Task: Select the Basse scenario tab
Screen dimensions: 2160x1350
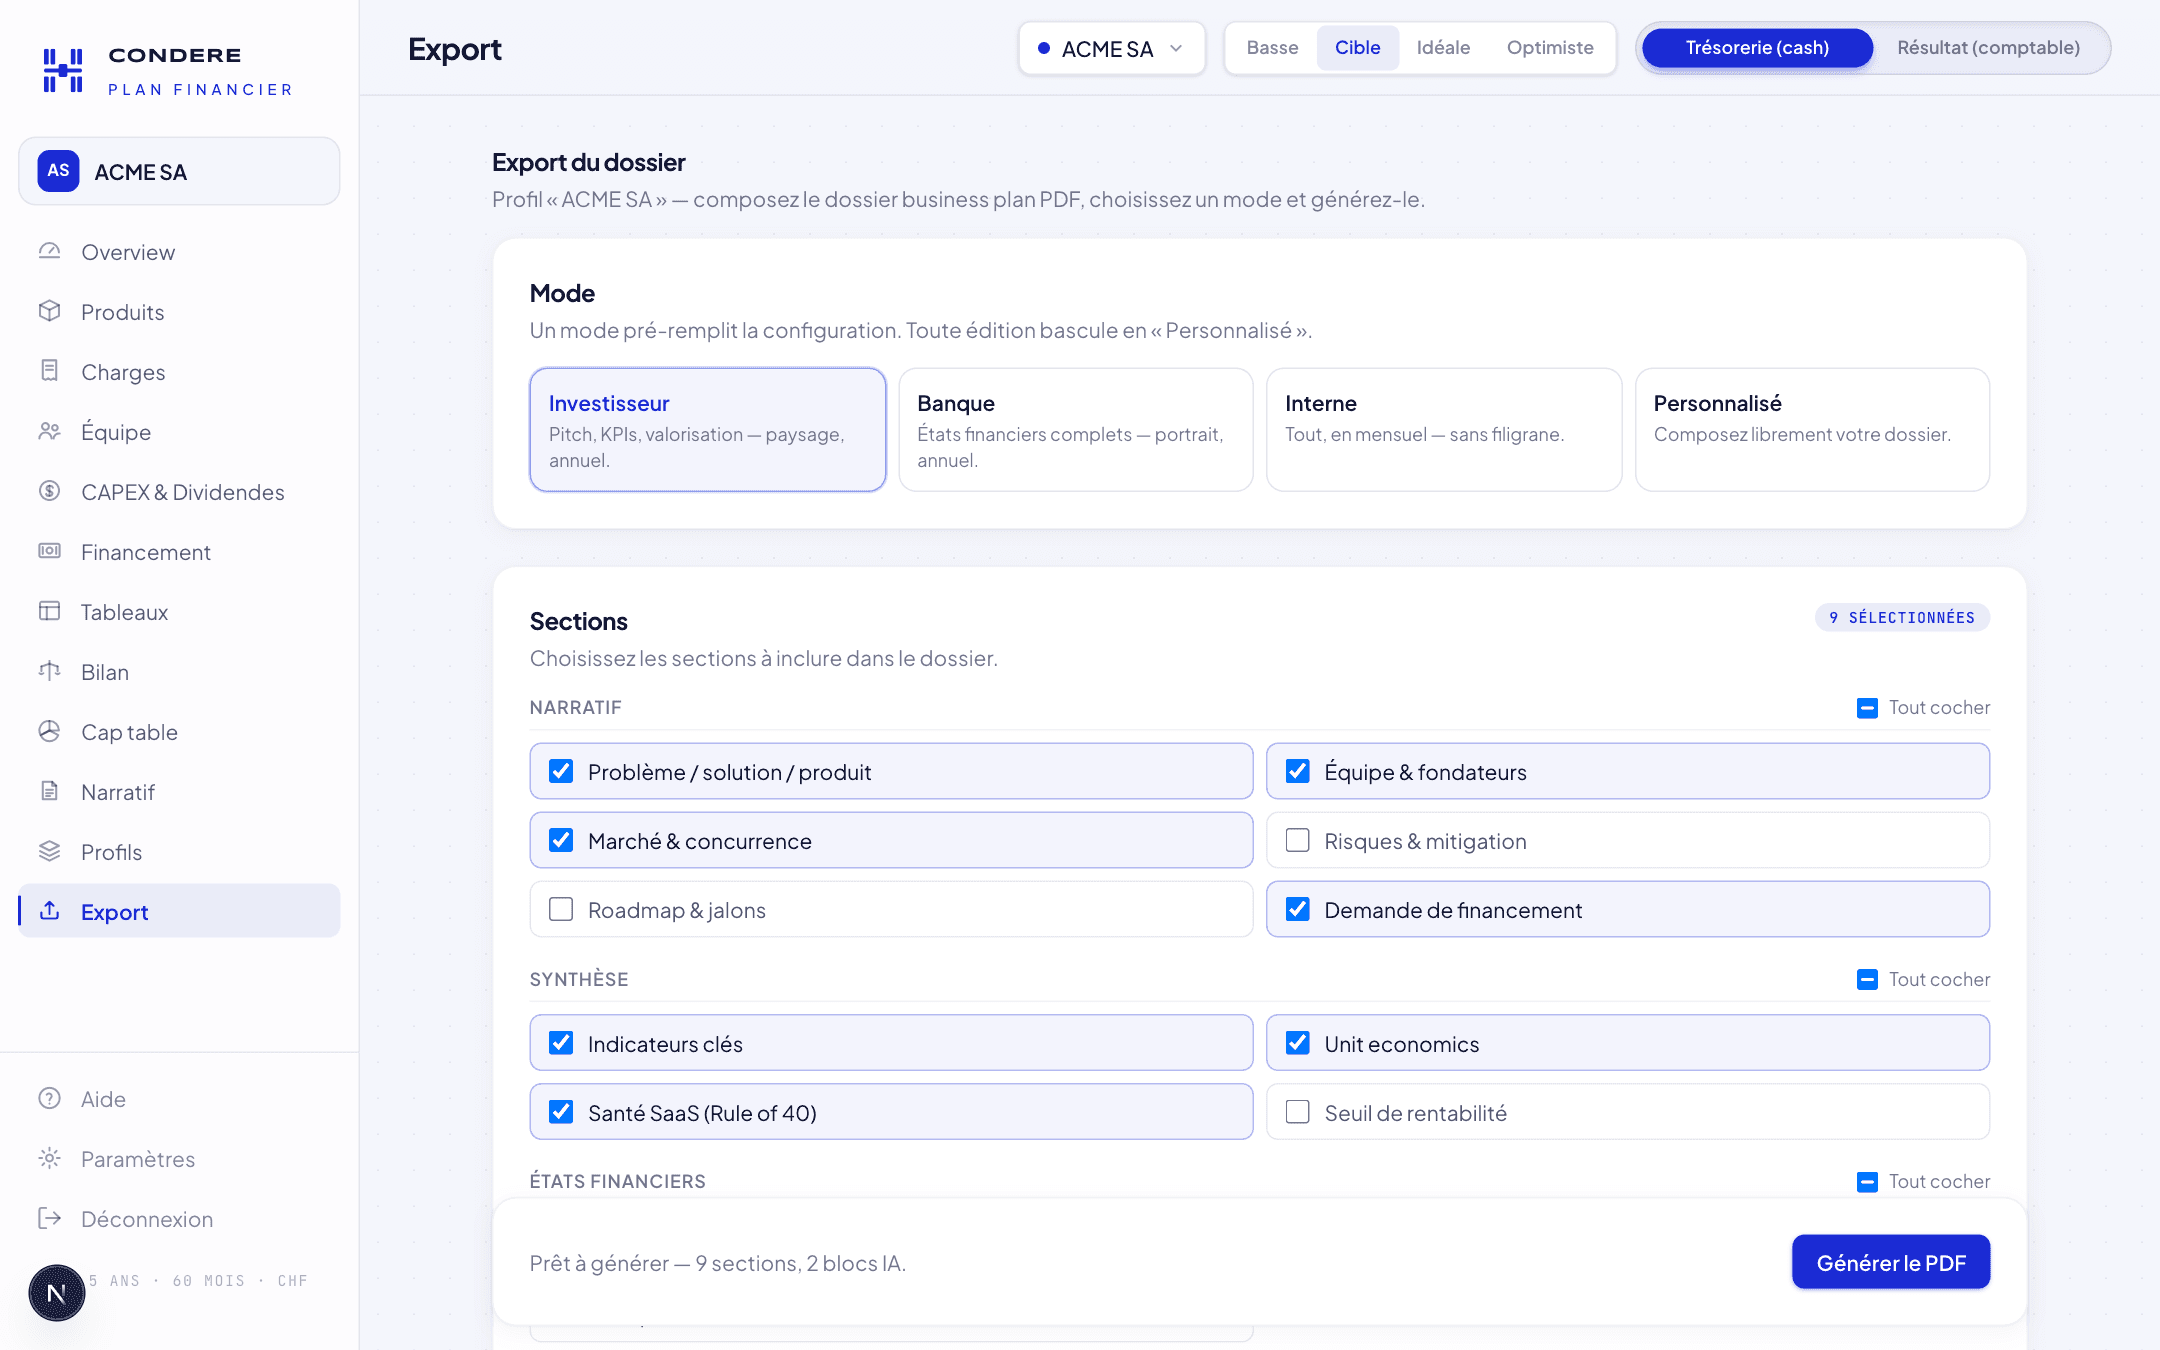Action: [1272, 48]
